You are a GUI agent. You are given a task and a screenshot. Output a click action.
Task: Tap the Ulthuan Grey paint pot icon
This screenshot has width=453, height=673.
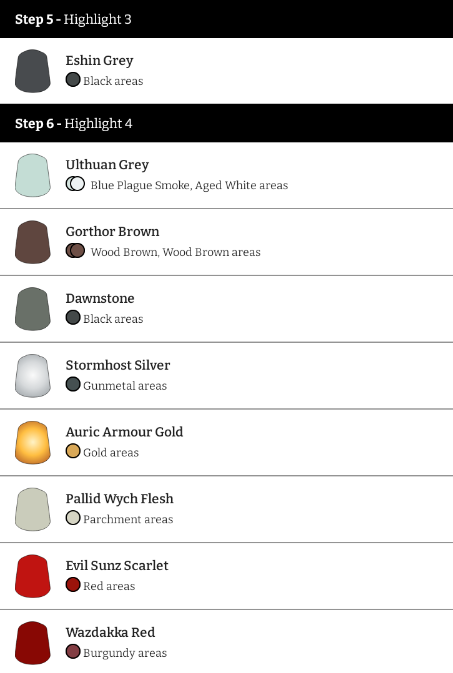click(x=33, y=175)
